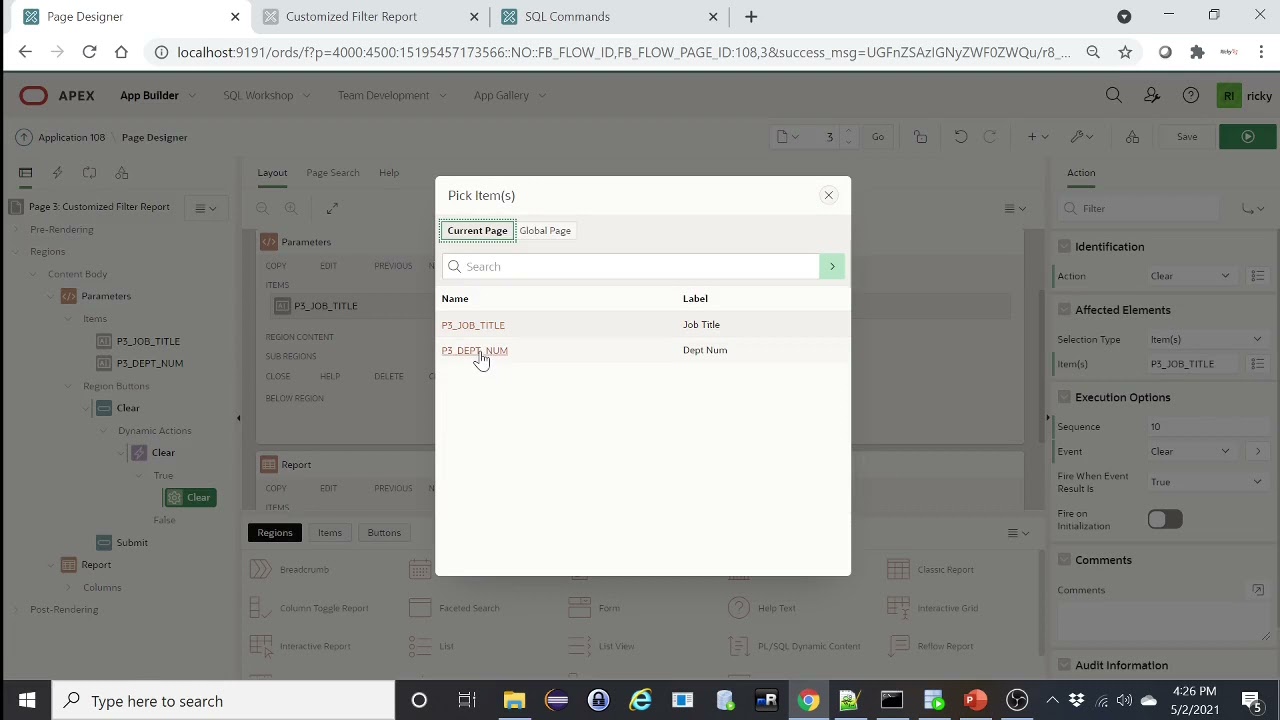Image resolution: width=1280 pixels, height=720 pixels.
Task: Collapse the Parameters region node
Action: pyautogui.click(x=50, y=296)
